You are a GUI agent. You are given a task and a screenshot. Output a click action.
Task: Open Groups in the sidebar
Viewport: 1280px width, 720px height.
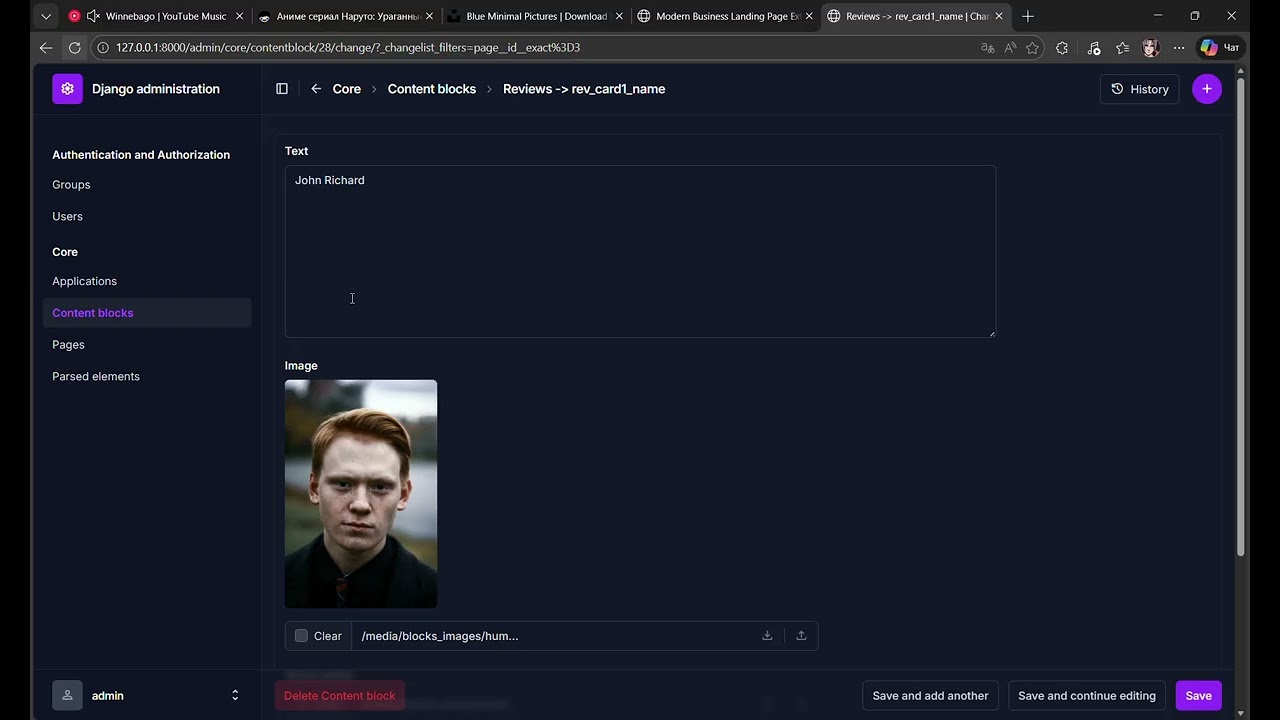[71, 185]
